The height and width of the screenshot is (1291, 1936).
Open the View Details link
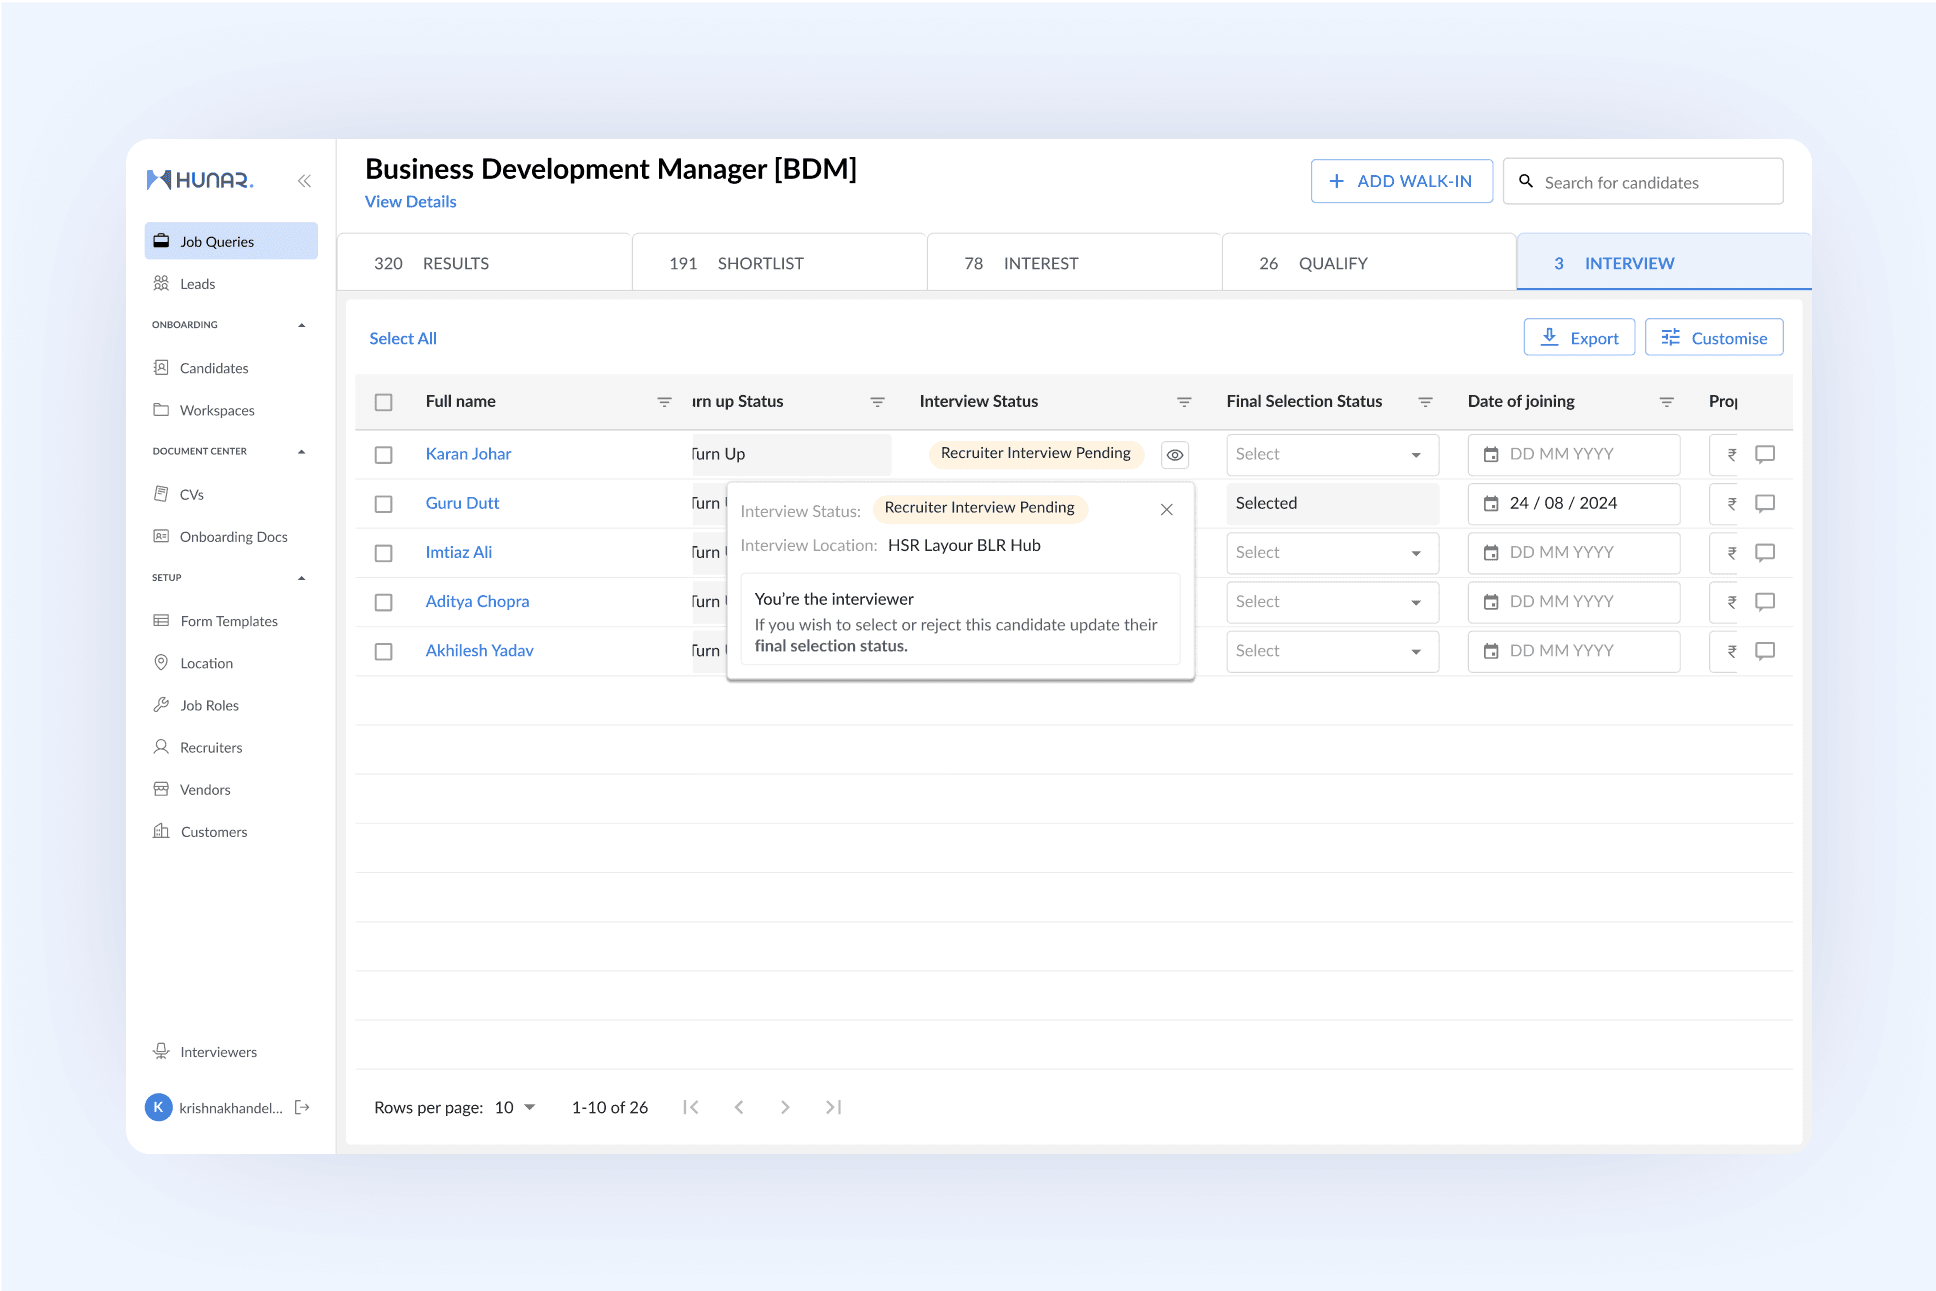click(x=410, y=202)
